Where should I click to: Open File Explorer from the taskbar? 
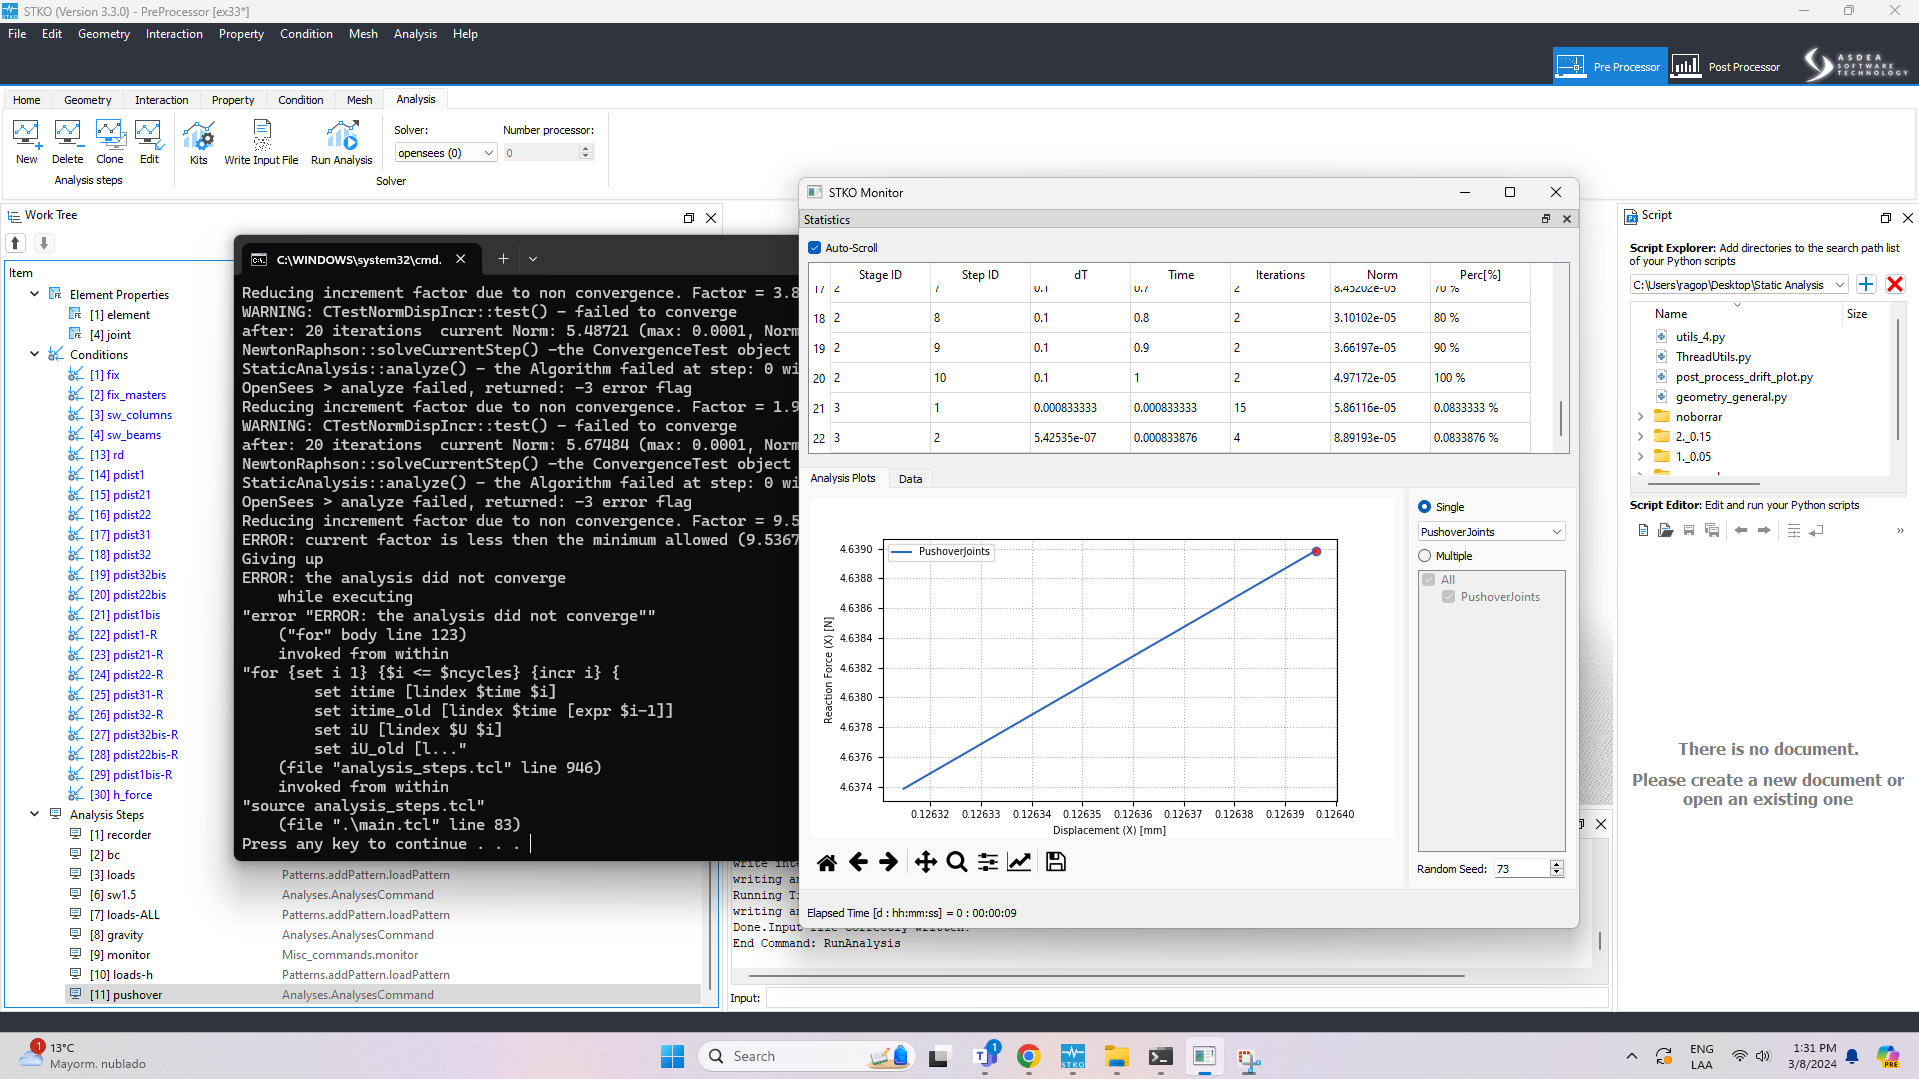point(1116,1056)
